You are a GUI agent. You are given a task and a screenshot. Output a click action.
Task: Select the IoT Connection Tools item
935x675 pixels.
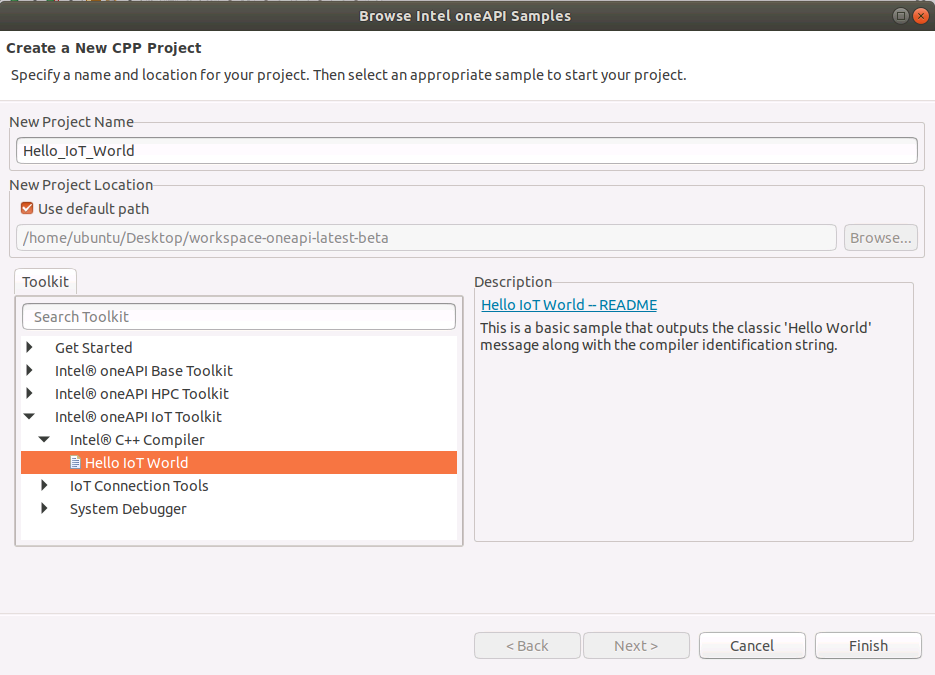(x=139, y=486)
